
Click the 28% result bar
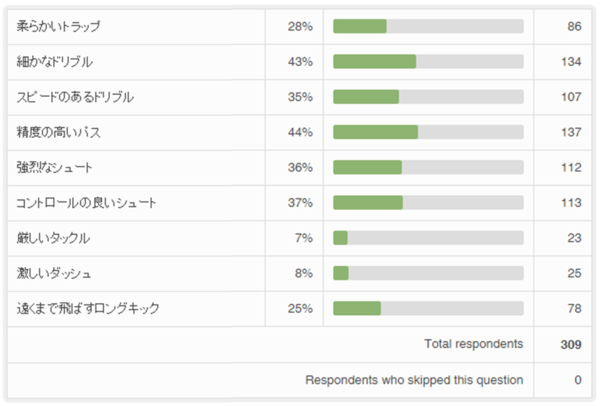click(428, 26)
